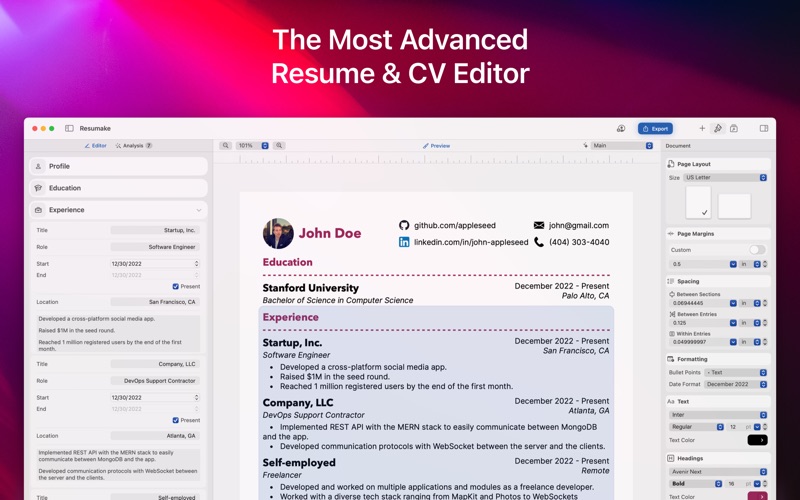Click the Role field with Software Engineer
Viewport: 800px width, 500px height.
155,247
